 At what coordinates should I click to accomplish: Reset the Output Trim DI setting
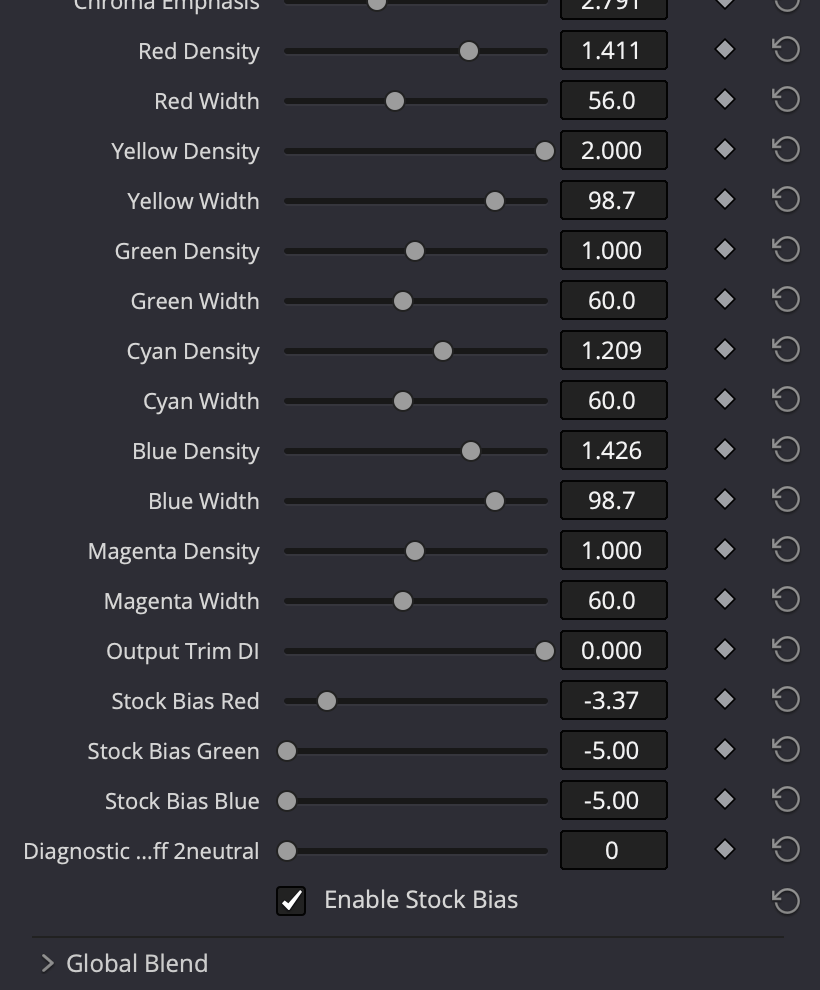[786, 649]
